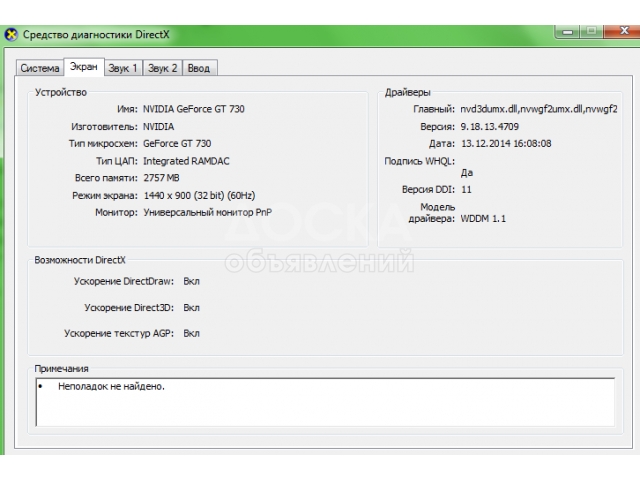Open the Звук 1 tab
Screen dimensions: 640x480
click(x=123, y=68)
